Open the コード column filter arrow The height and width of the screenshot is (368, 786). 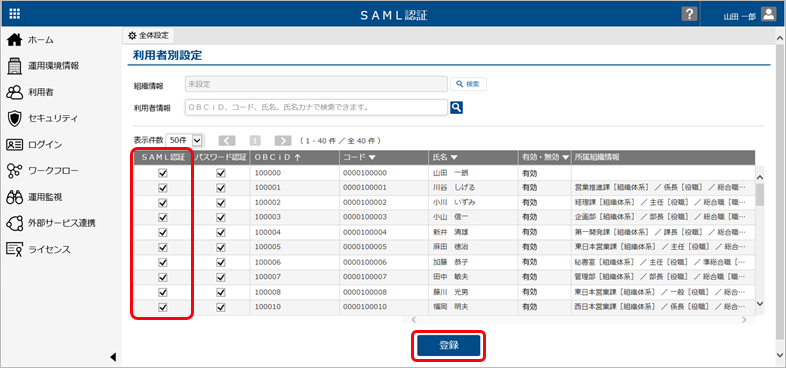372,157
